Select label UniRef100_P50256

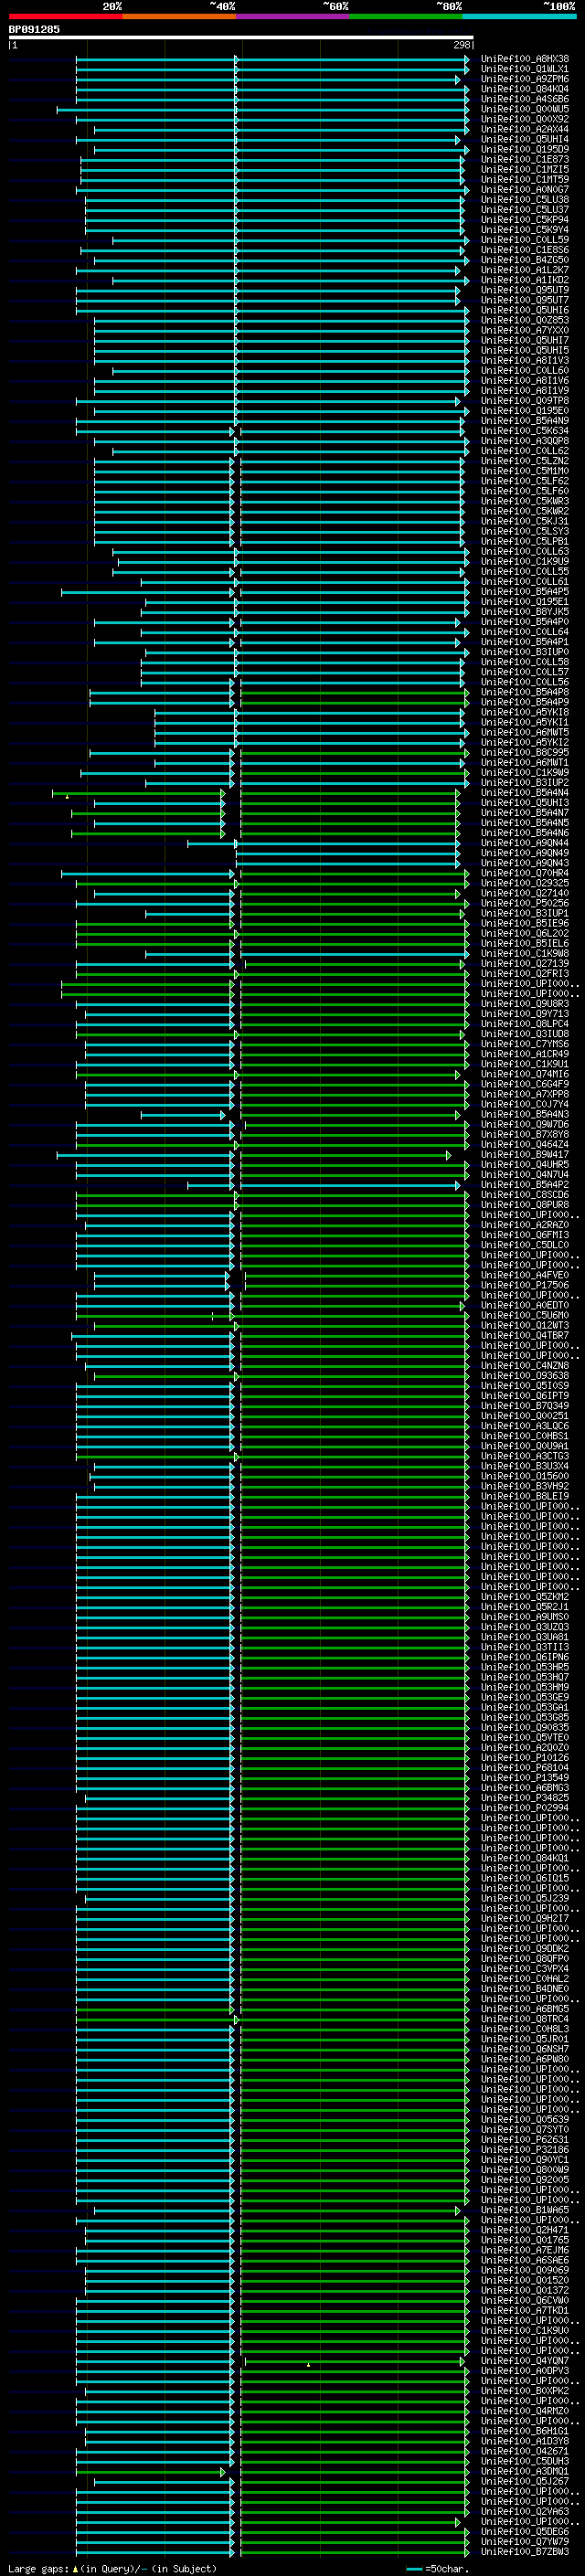click(x=525, y=903)
